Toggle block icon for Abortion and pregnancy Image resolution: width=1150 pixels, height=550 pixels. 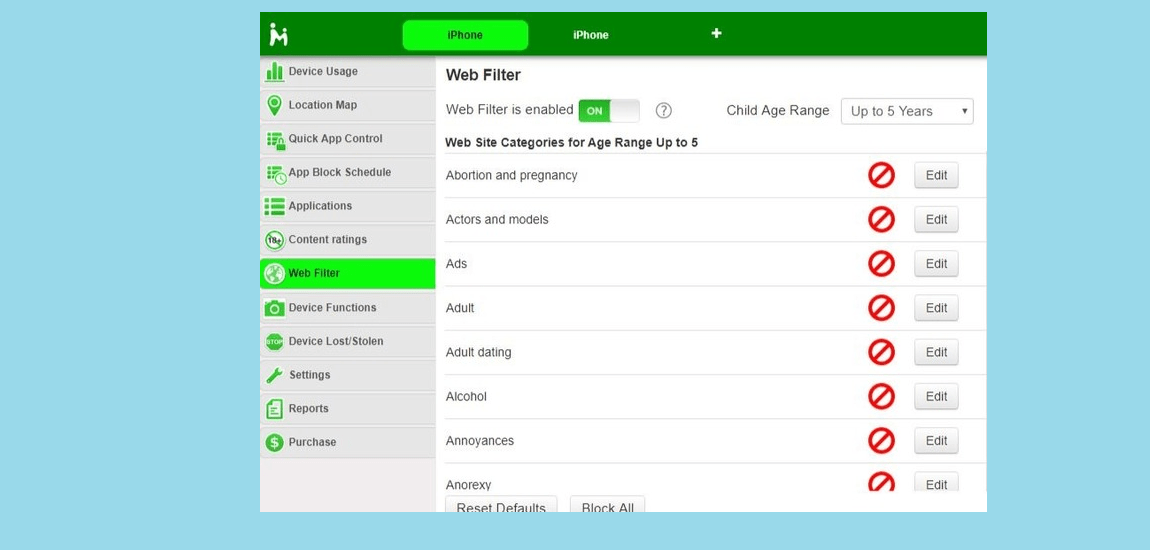882,175
